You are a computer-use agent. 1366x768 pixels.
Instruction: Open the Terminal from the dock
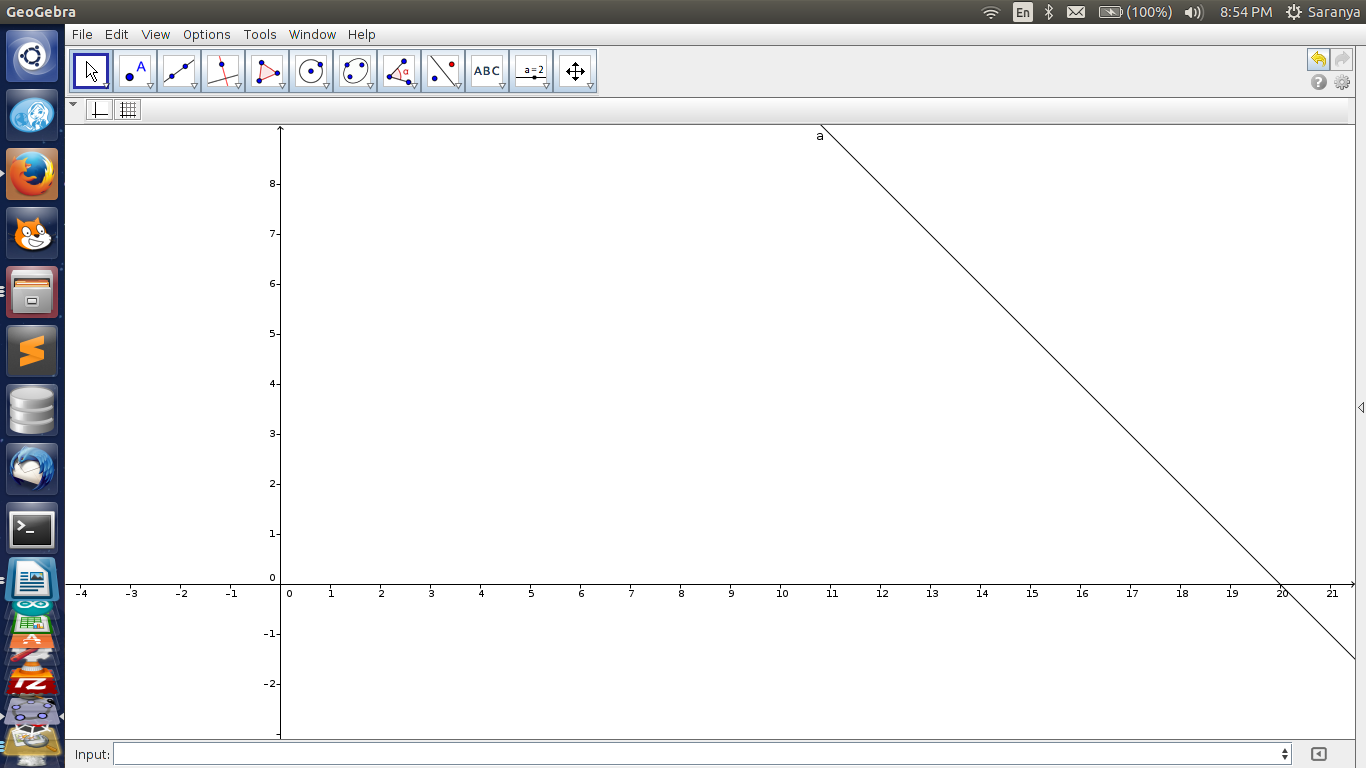(x=33, y=529)
